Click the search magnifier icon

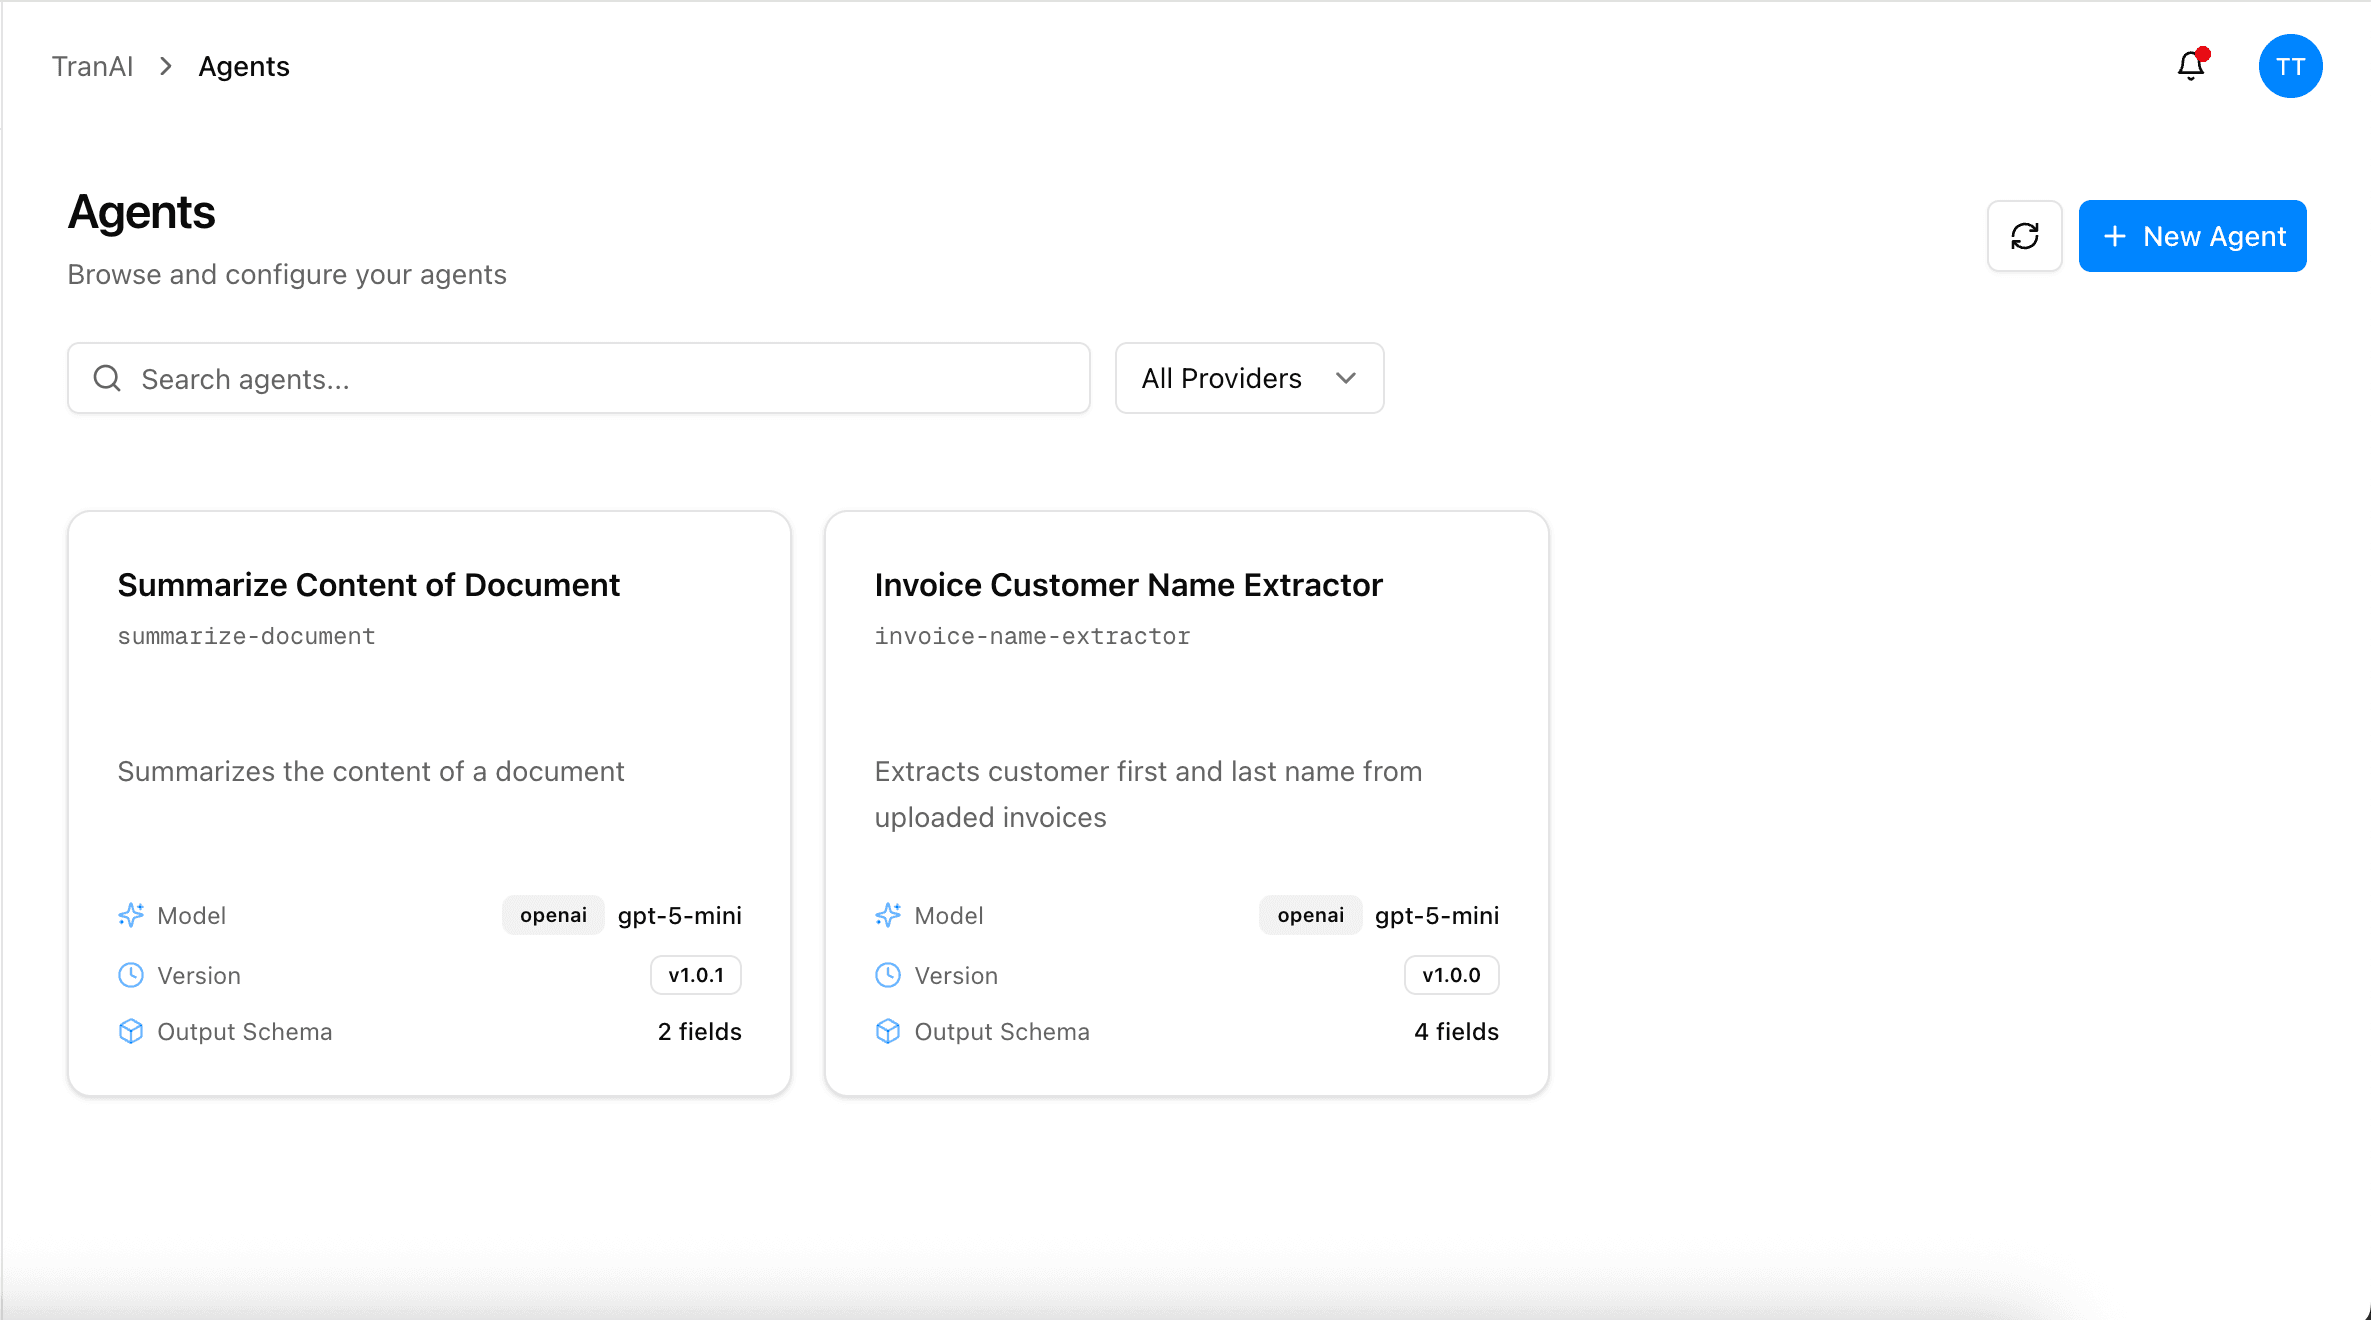pos(107,378)
